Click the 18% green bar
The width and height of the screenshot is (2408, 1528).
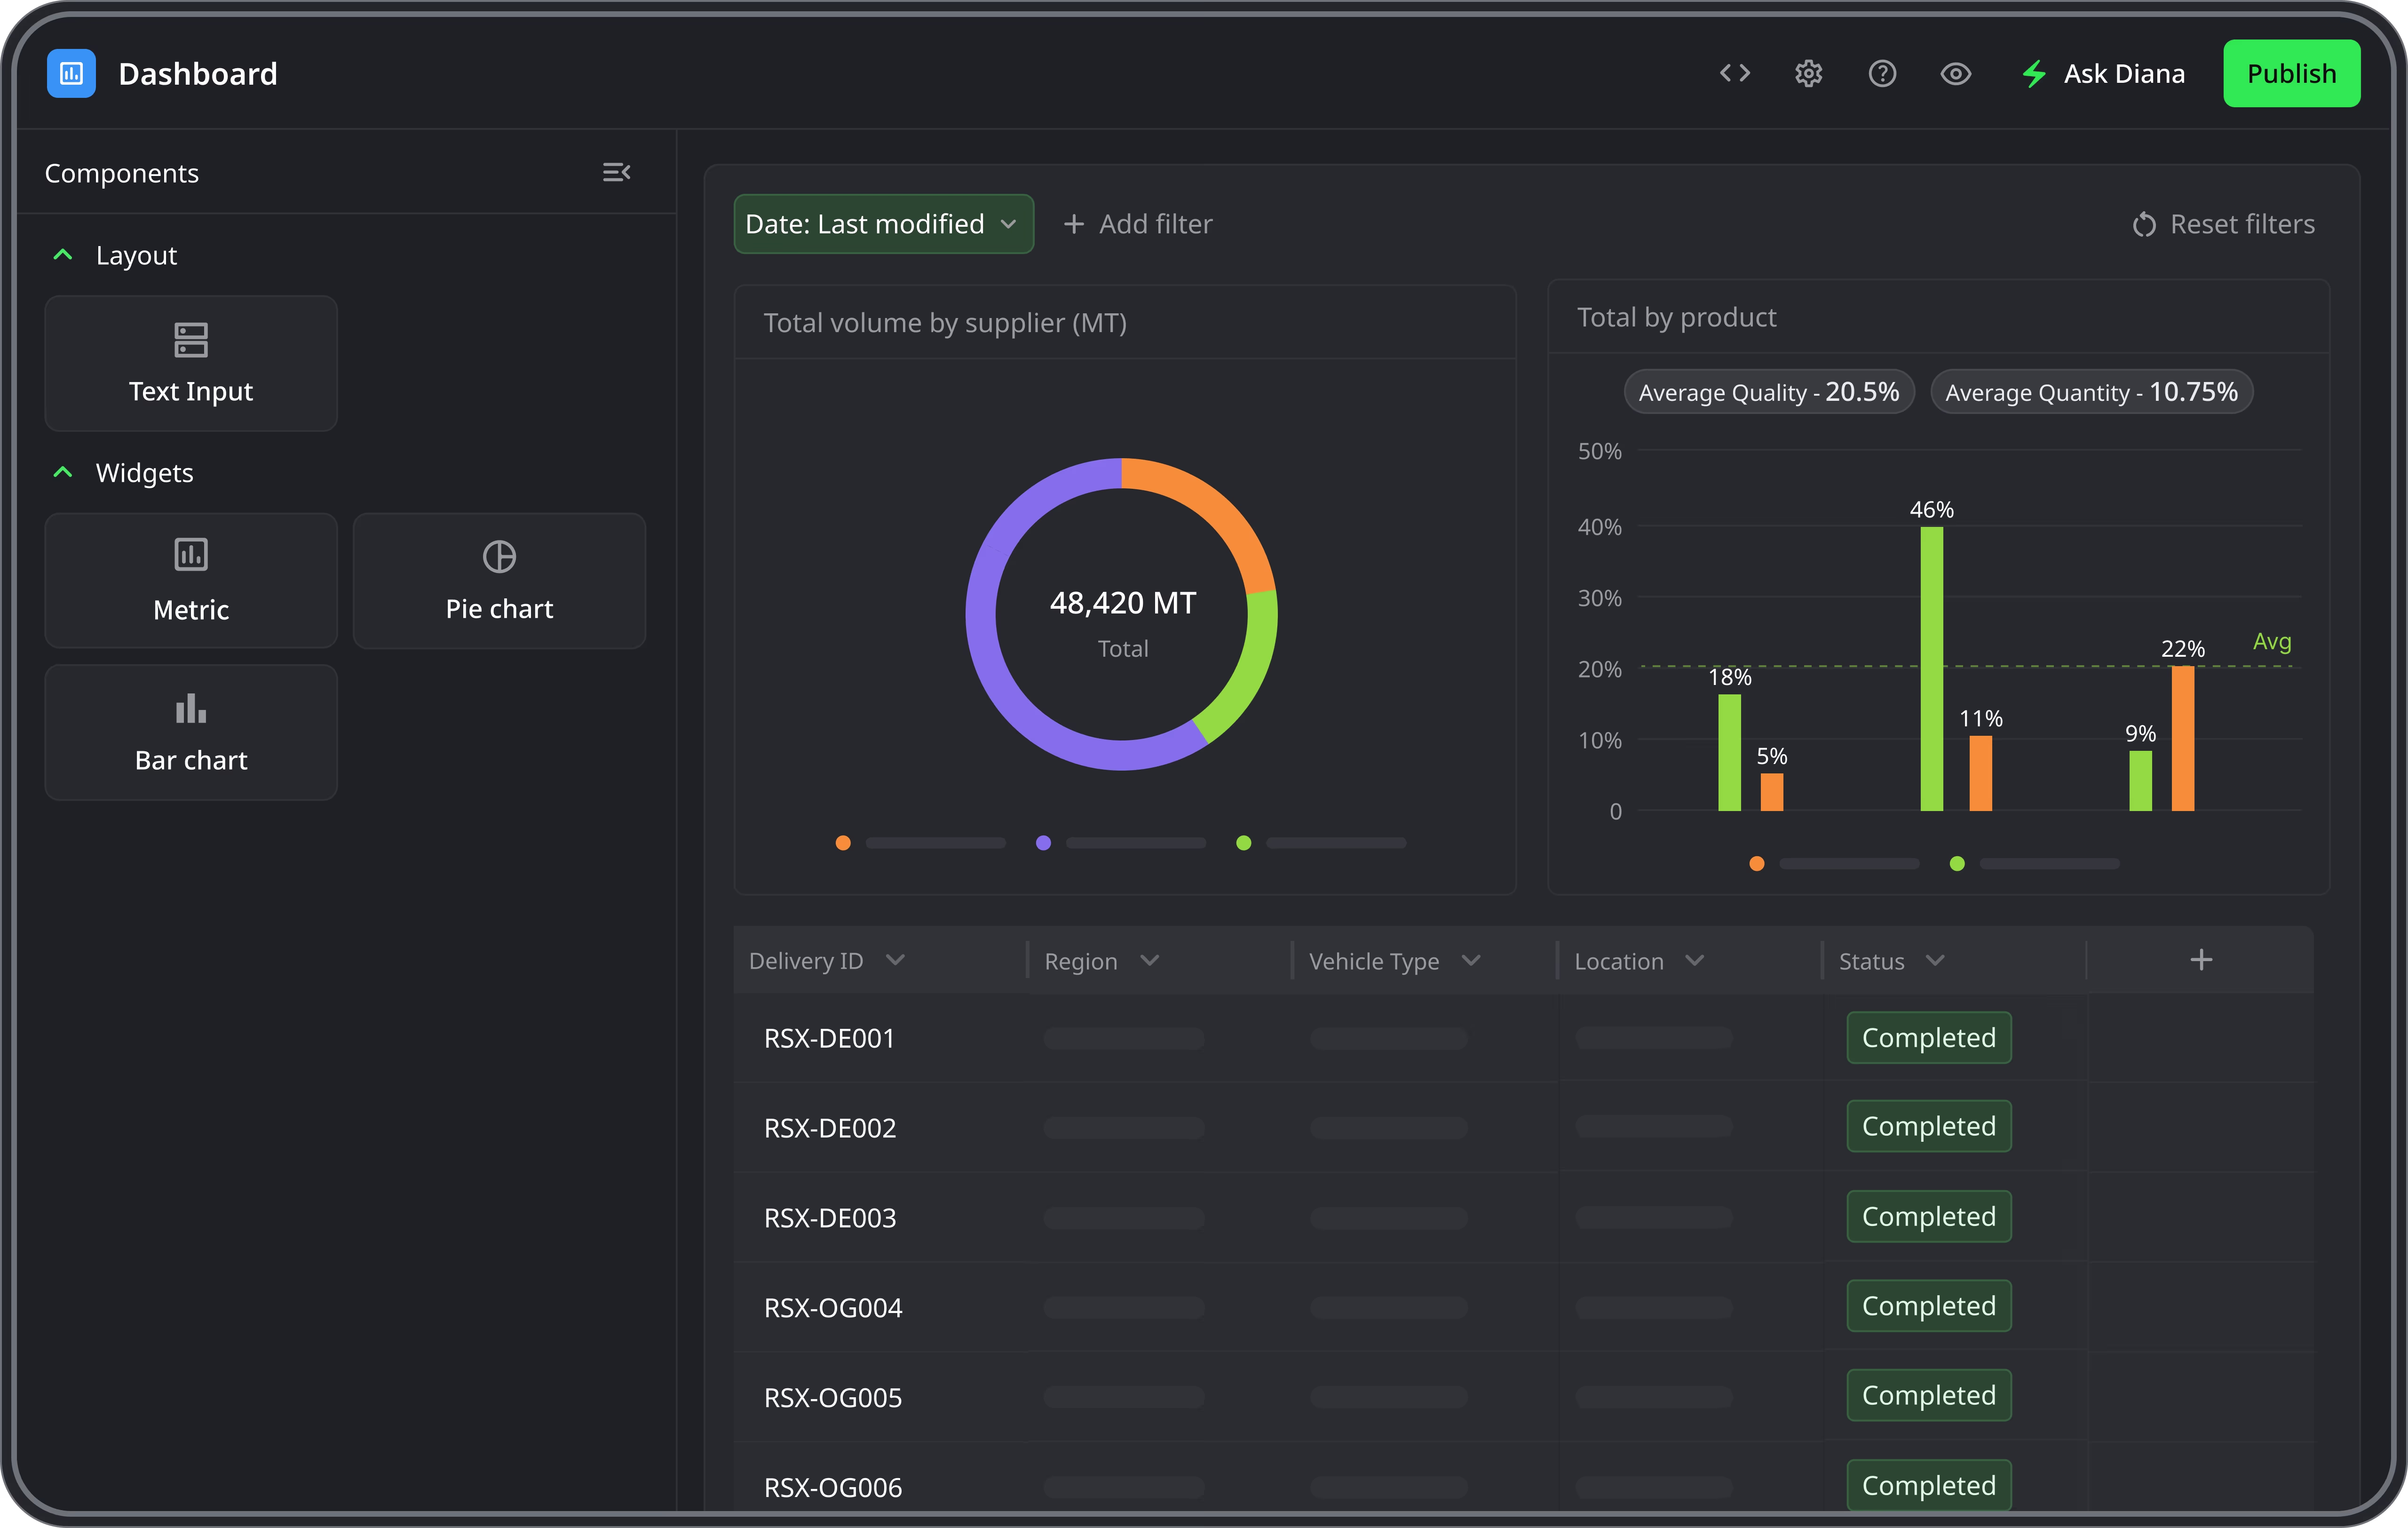pyautogui.click(x=1730, y=753)
